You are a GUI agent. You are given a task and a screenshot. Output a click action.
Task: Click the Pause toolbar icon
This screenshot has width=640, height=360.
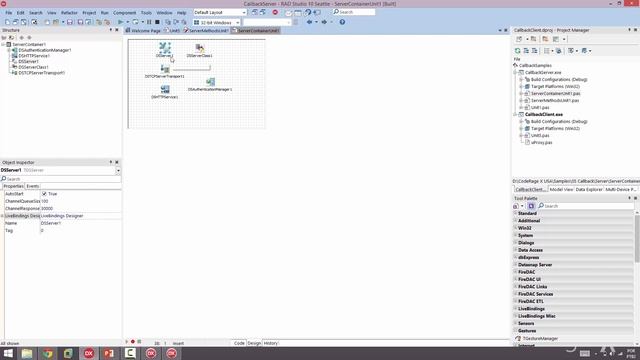pos(149,22)
